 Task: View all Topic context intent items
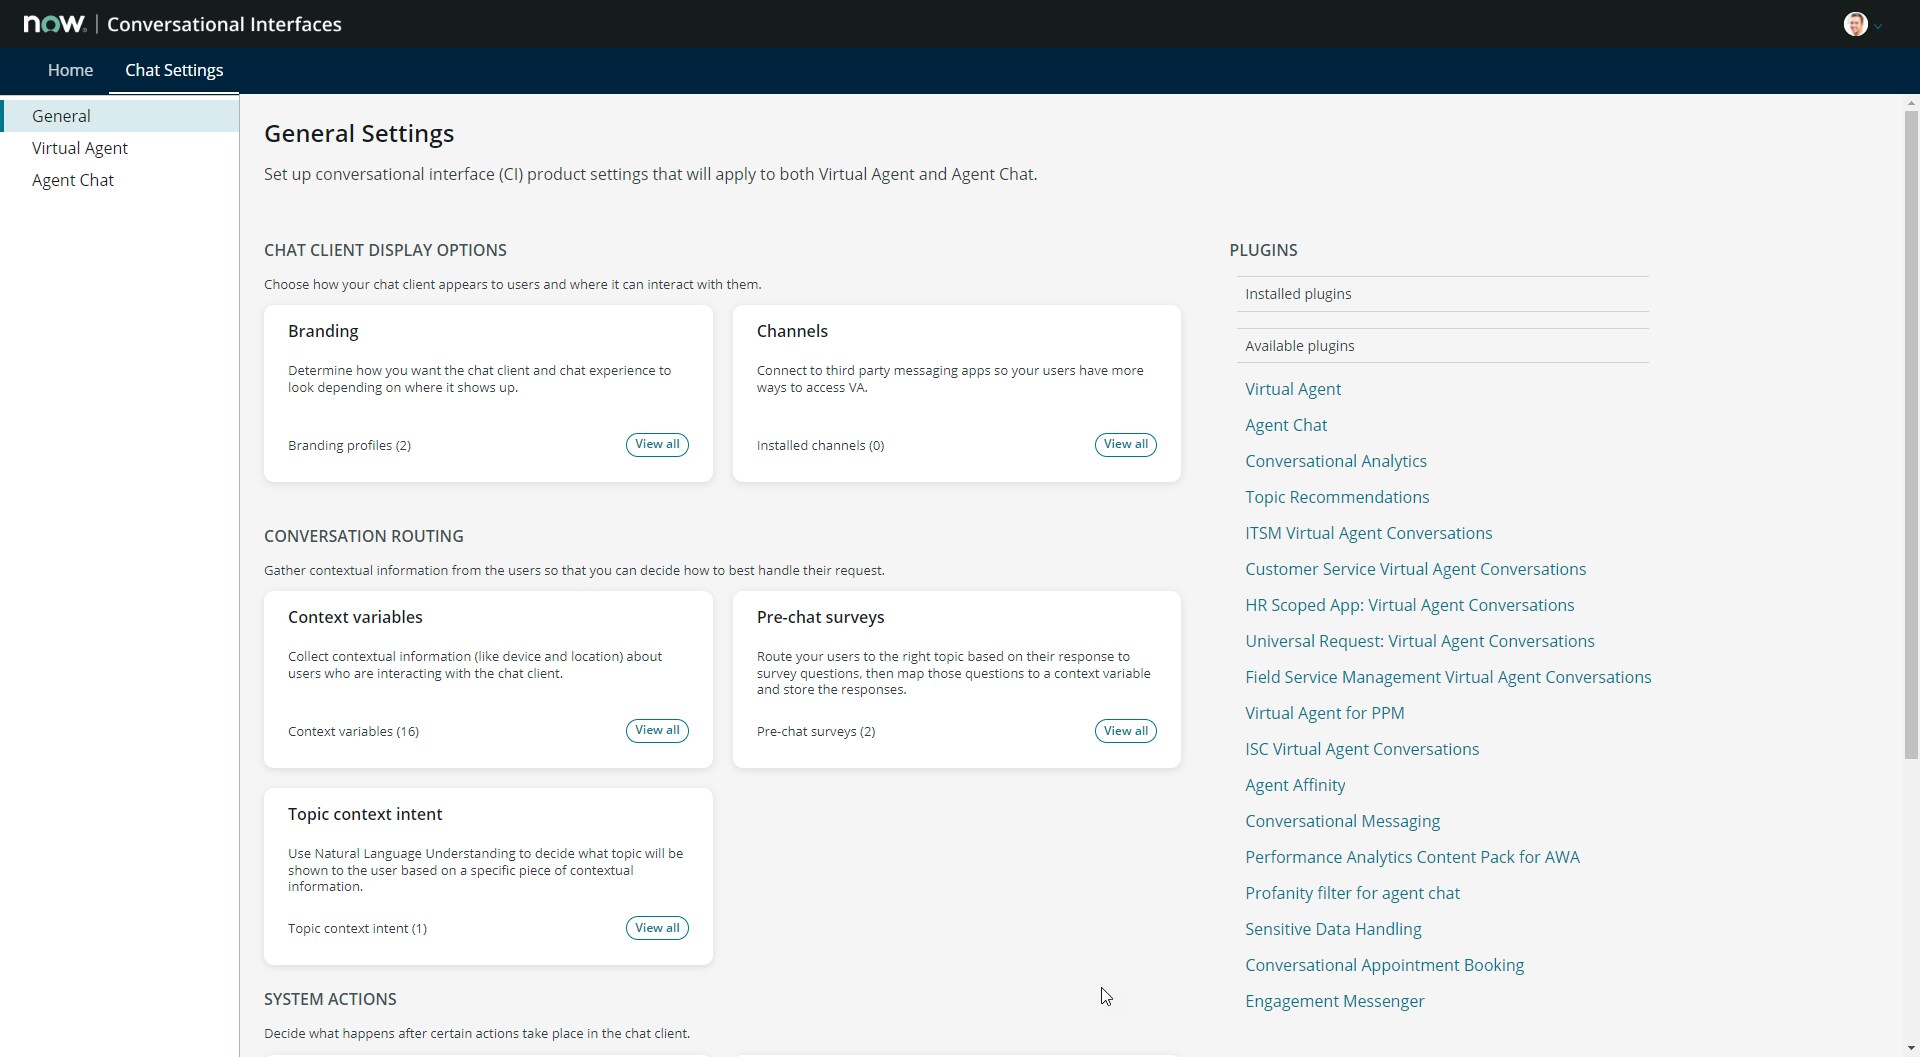coord(656,927)
